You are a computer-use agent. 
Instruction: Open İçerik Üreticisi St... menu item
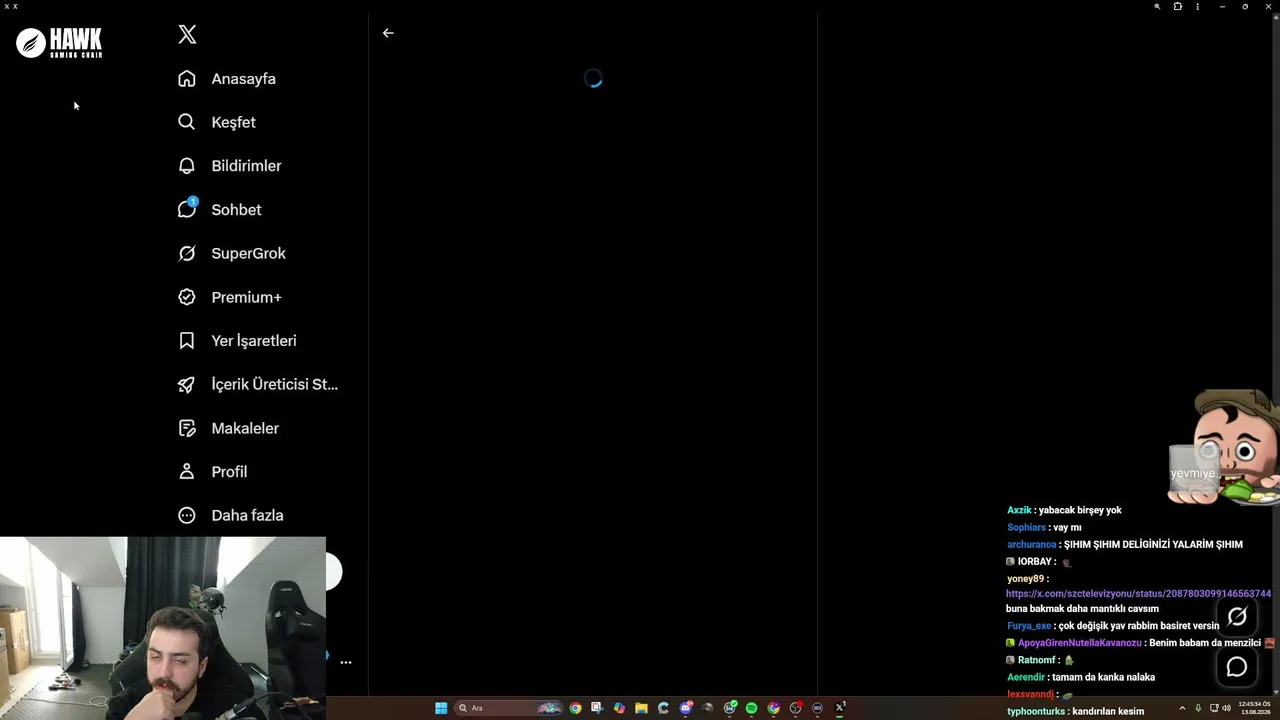(274, 384)
